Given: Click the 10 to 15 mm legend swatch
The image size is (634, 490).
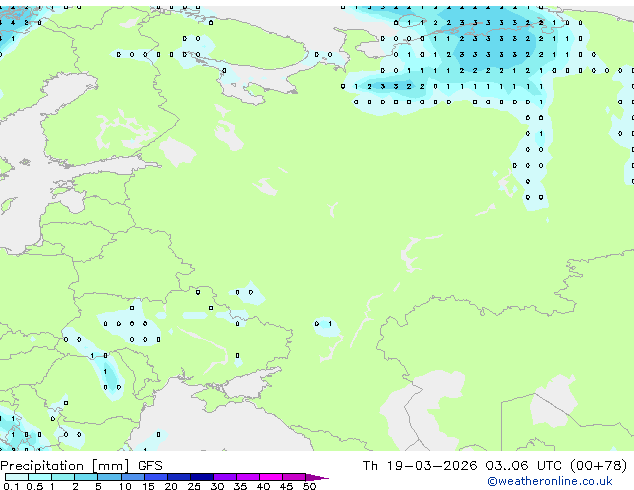Looking at the screenshot, I should coord(133,477).
